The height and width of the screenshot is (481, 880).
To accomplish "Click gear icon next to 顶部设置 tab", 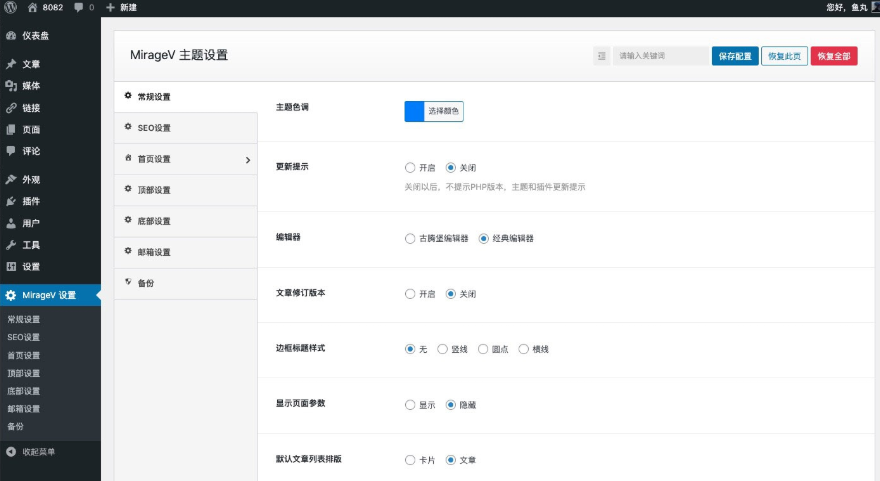I will (128, 189).
